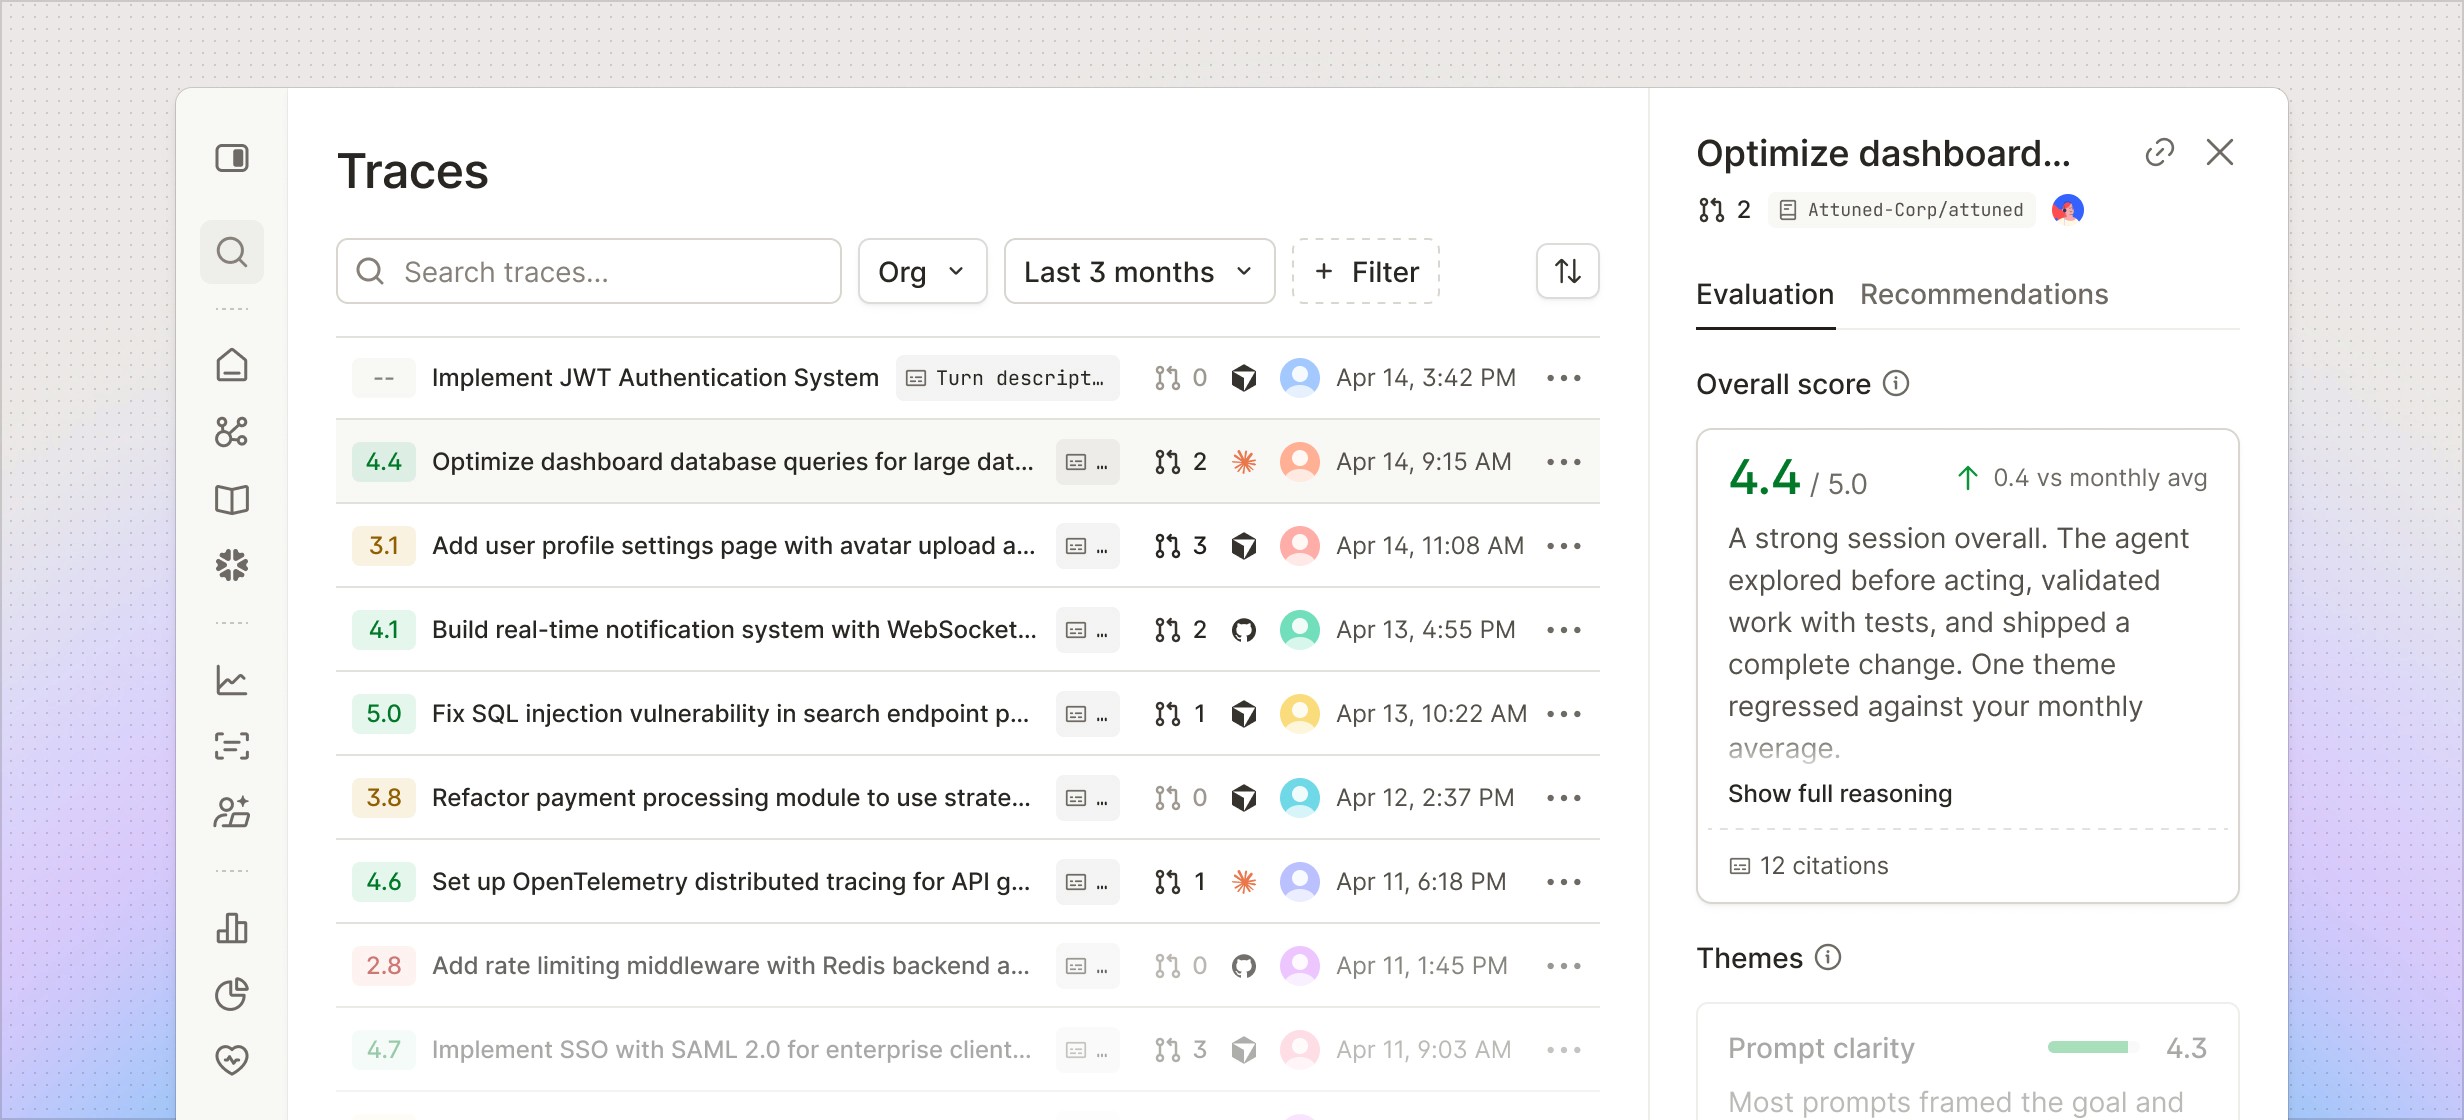This screenshot has width=2464, height=1120.
Task: Open the connected nodes icon in sidebar
Action: (x=232, y=432)
